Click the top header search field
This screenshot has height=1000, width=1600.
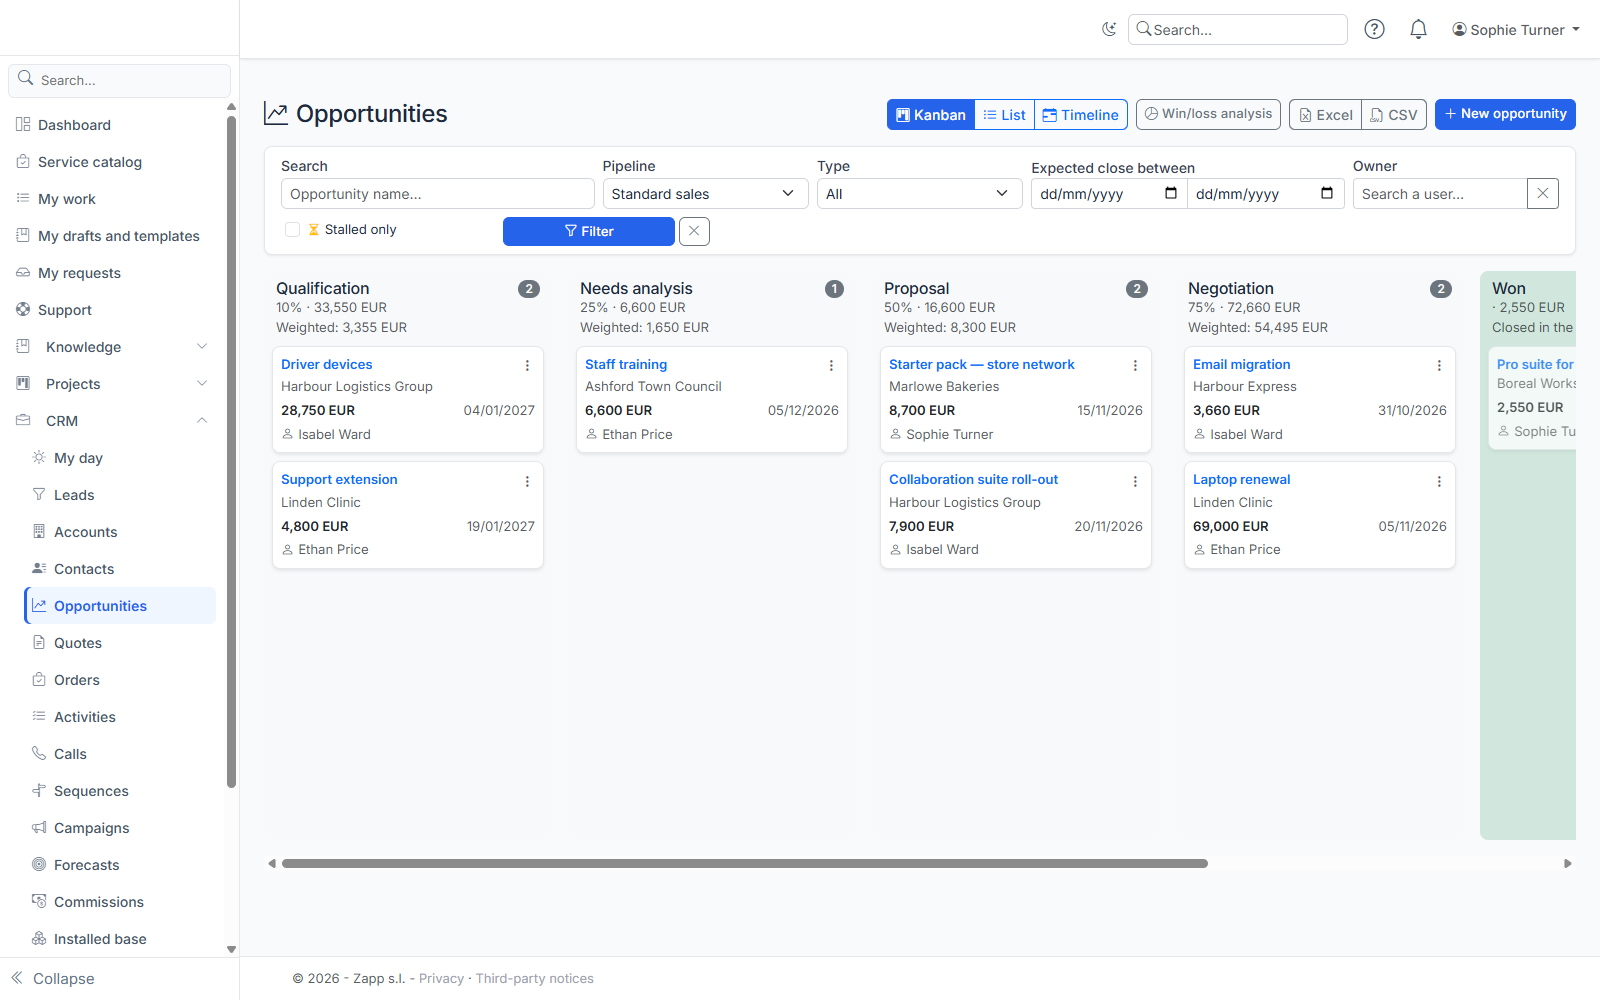(x=1238, y=30)
